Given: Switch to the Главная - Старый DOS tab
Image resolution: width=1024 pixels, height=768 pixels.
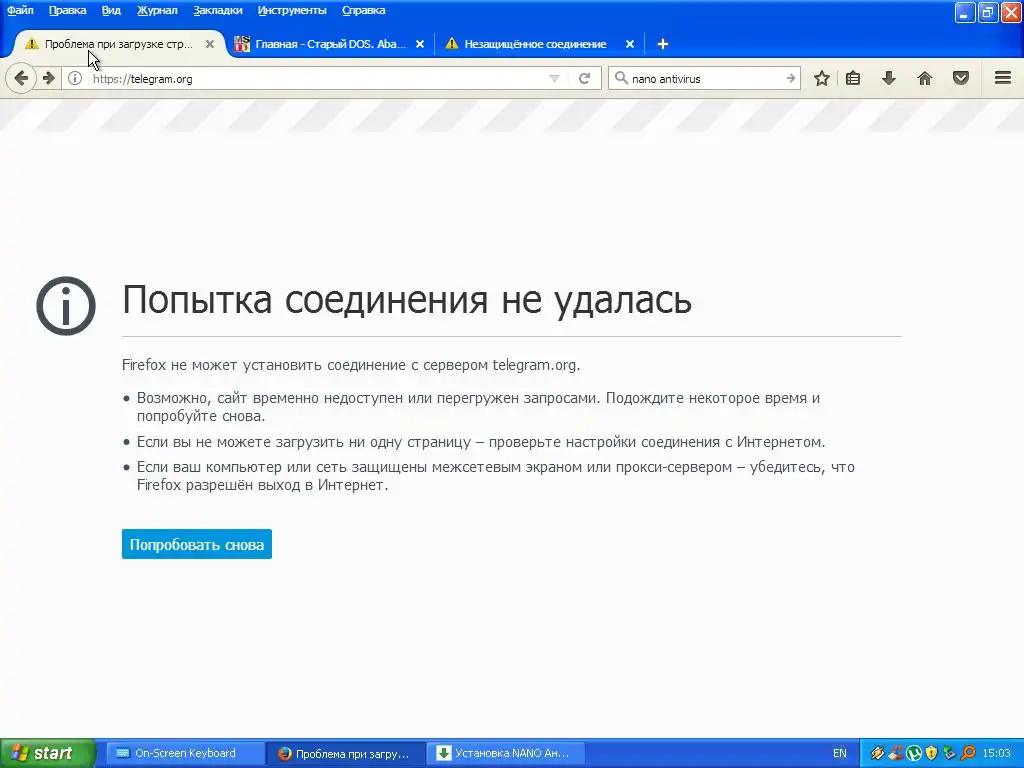Looking at the screenshot, I should tap(330, 44).
